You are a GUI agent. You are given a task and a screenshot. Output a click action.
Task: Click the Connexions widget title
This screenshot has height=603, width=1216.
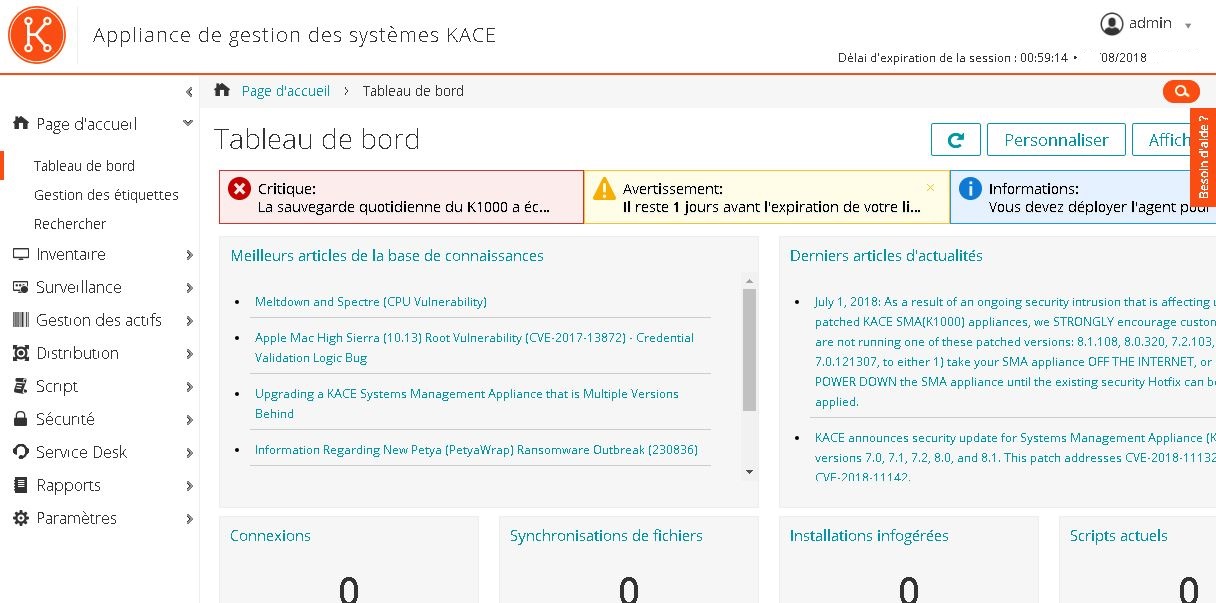pos(270,535)
